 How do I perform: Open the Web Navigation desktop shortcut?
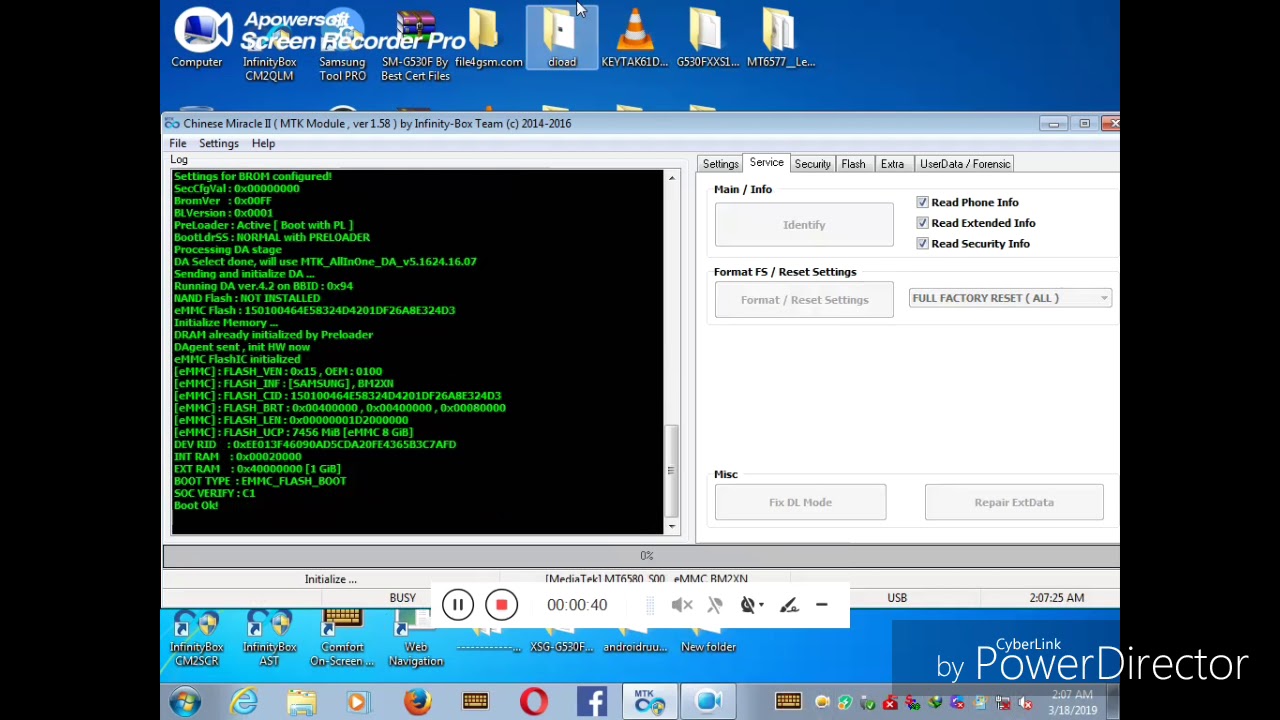tap(415, 640)
